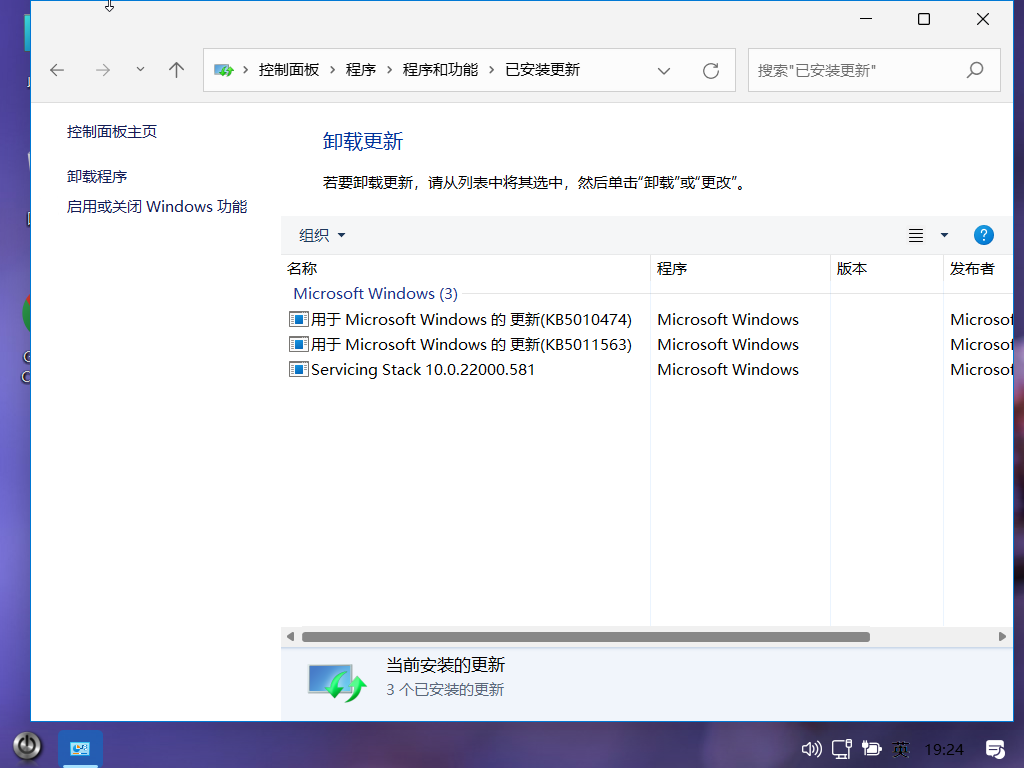Expand the address bar history dropdown
This screenshot has width=1024, height=768.
point(664,71)
